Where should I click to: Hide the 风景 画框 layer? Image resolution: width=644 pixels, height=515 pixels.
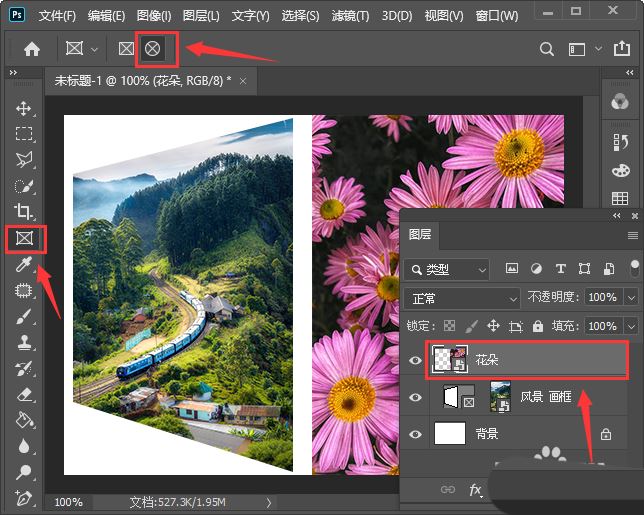click(x=415, y=397)
